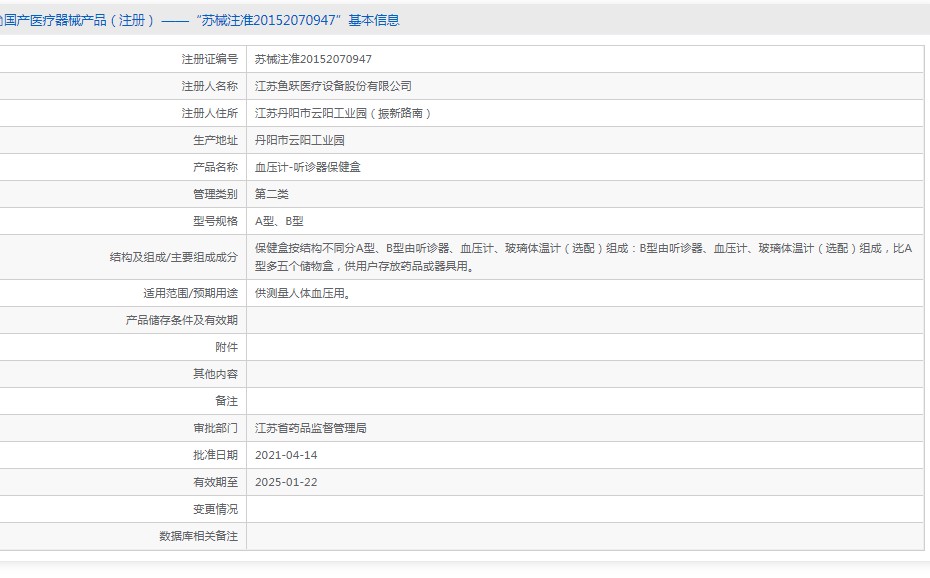Select category value 第二类
The image size is (930, 578).
click(272, 194)
